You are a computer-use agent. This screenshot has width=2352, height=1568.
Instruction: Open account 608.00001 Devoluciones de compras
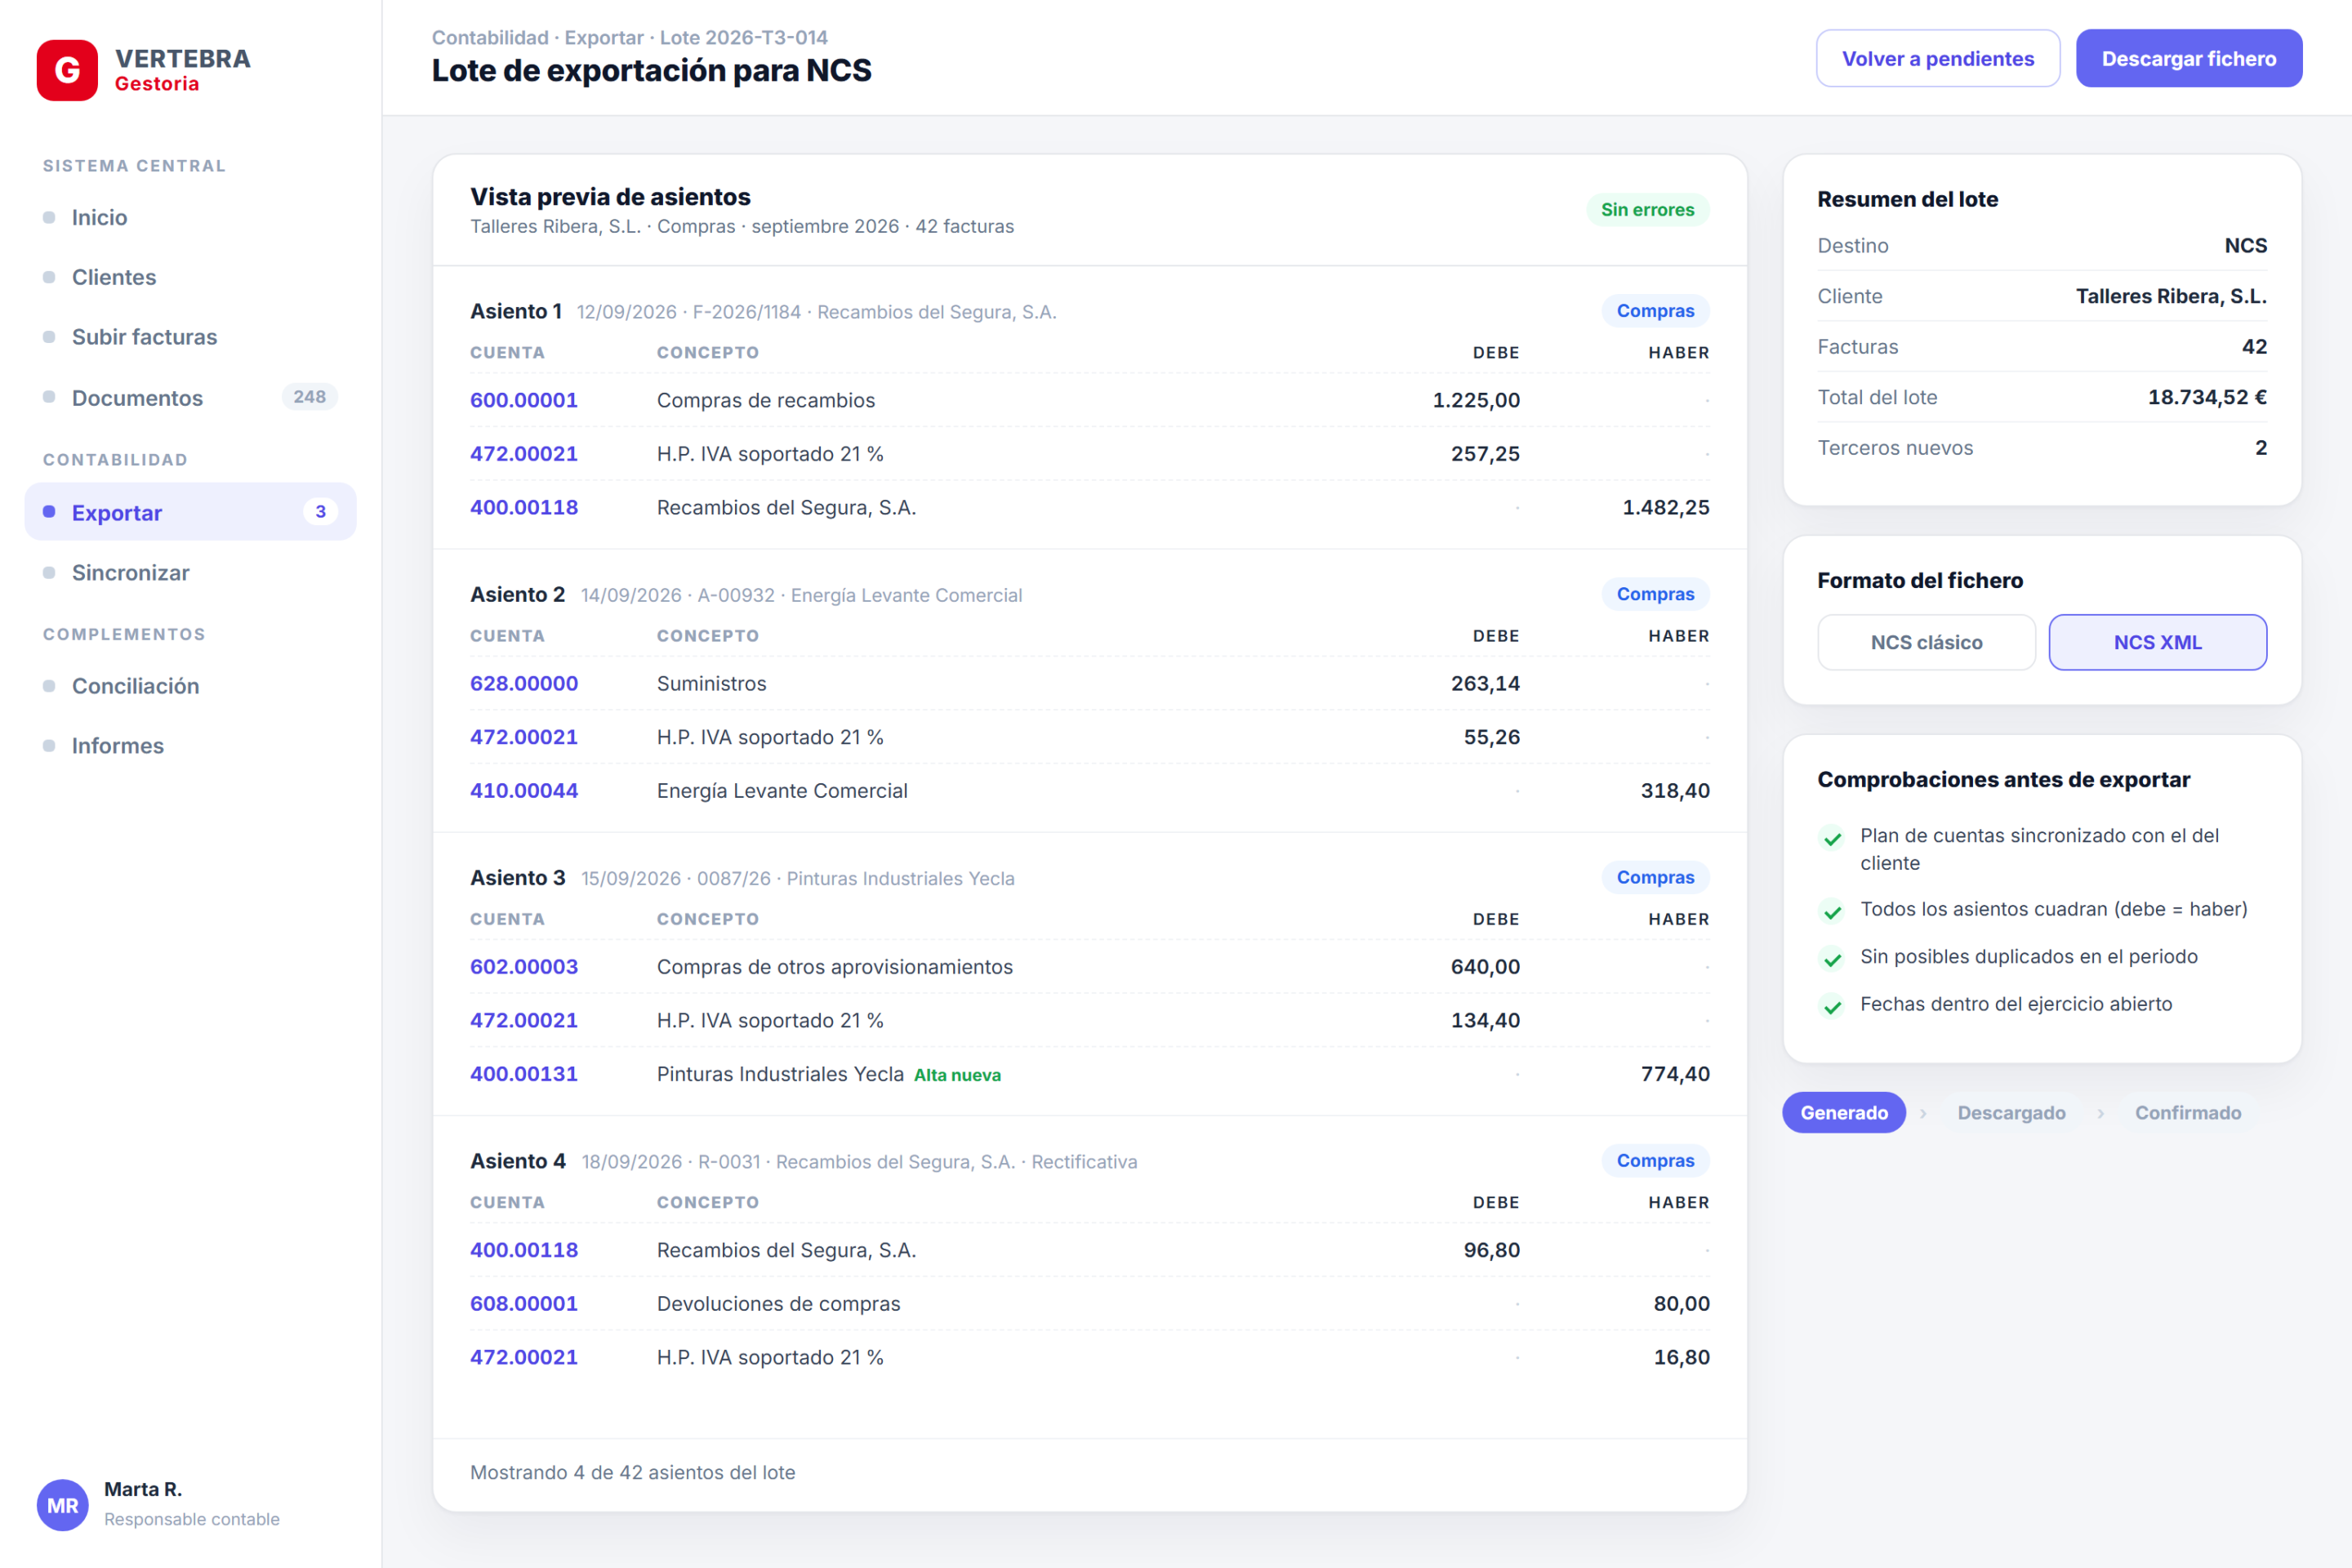524,1303
